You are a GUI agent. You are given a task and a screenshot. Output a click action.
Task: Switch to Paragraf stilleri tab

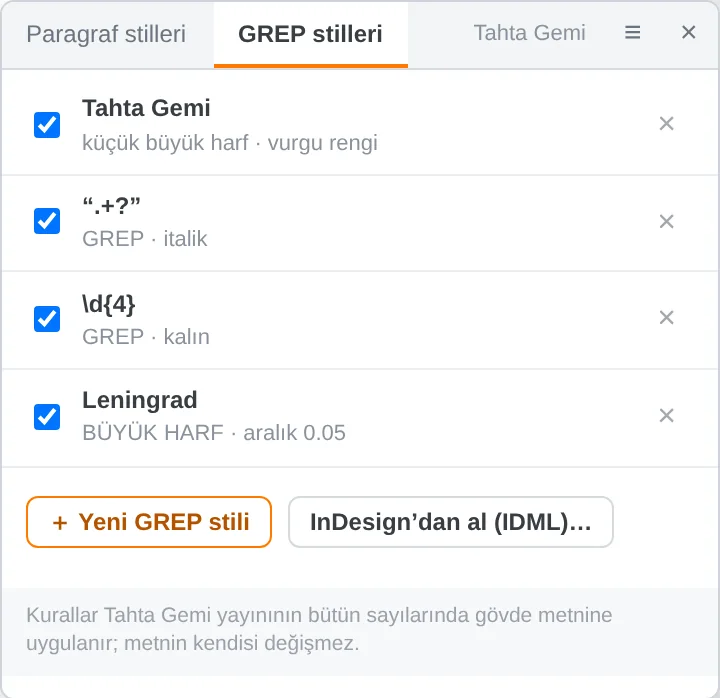pyautogui.click(x=106, y=34)
